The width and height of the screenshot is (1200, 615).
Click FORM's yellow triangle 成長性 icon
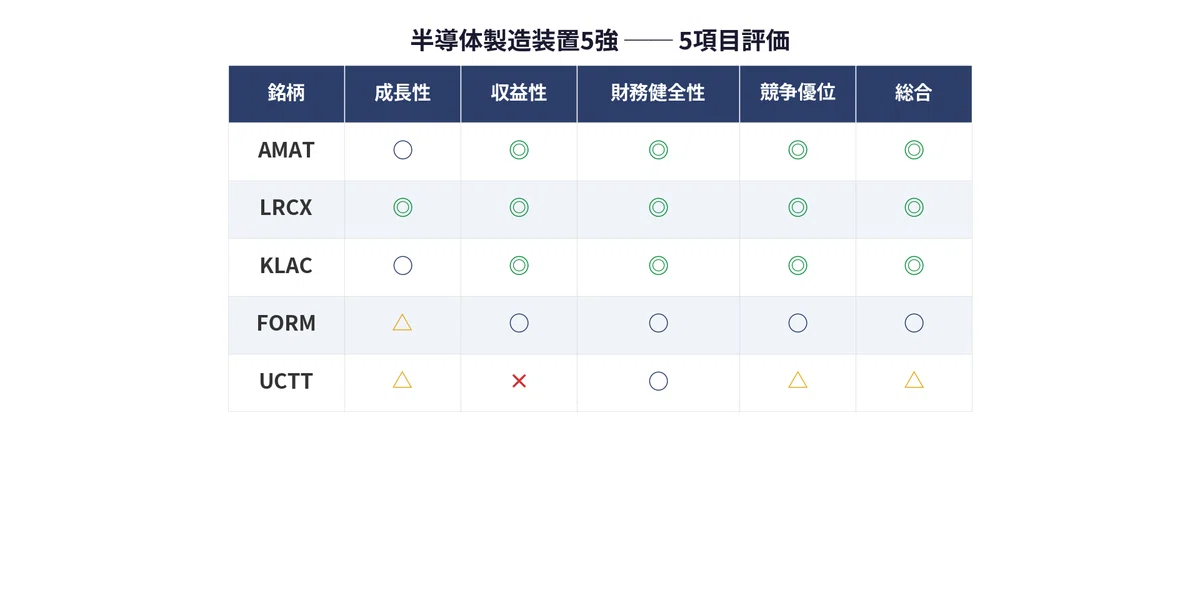tap(402, 322)
